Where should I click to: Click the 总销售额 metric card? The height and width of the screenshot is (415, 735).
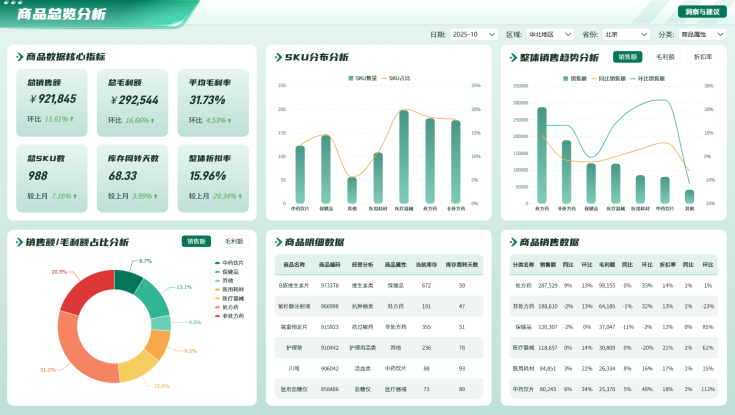[x=52, y=104]
